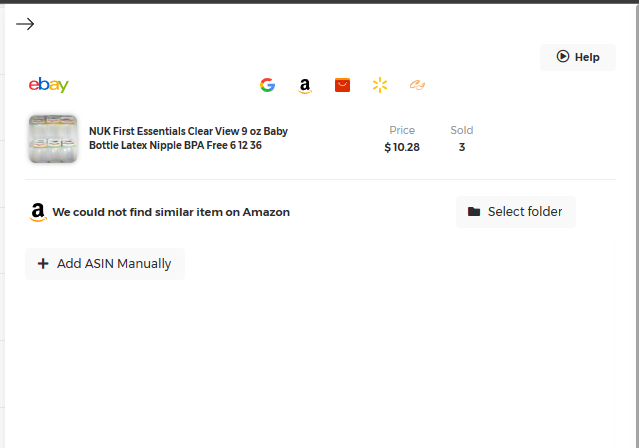This screenshot has height=448, width=639.
Task: Click the eBay logo
Action: (49, 85)
